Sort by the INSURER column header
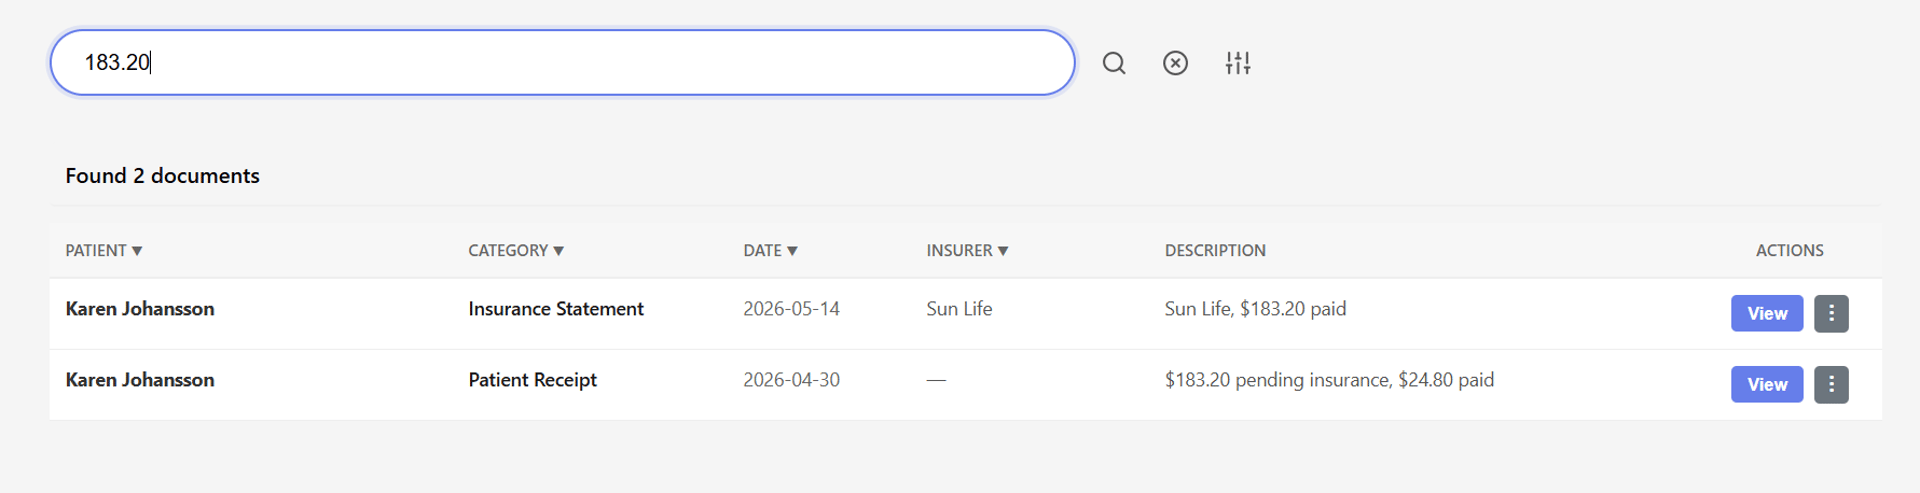 967,250
